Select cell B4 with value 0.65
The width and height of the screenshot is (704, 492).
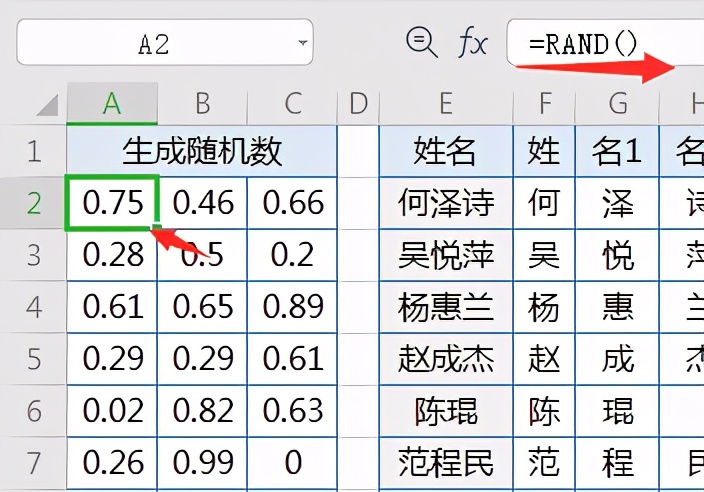202,307
